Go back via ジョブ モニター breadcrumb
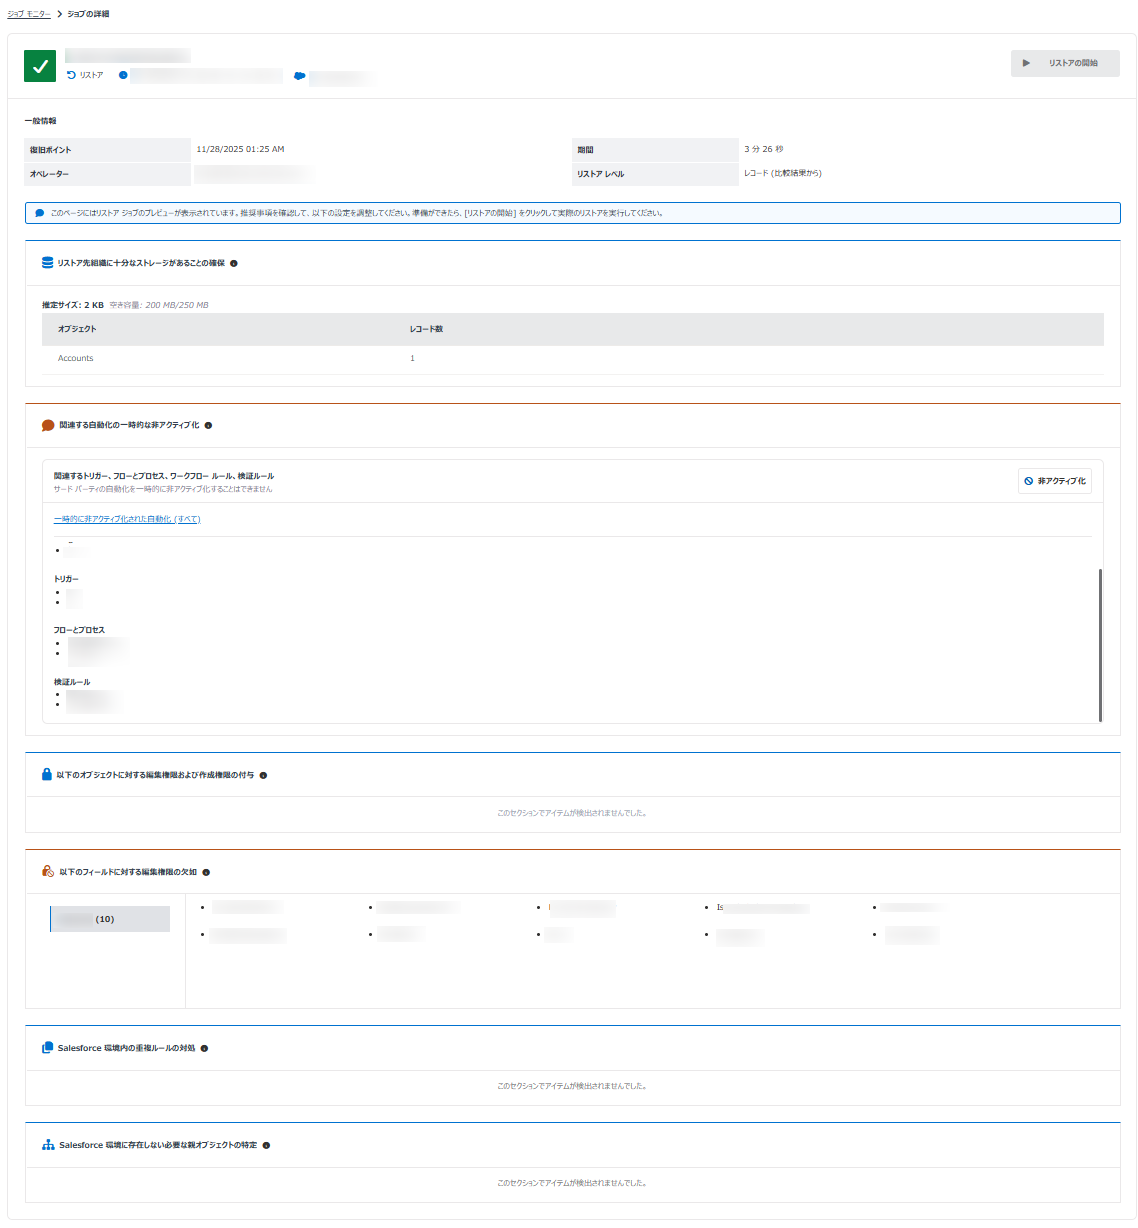1138x1228 pixels. (x=29, y=14)
